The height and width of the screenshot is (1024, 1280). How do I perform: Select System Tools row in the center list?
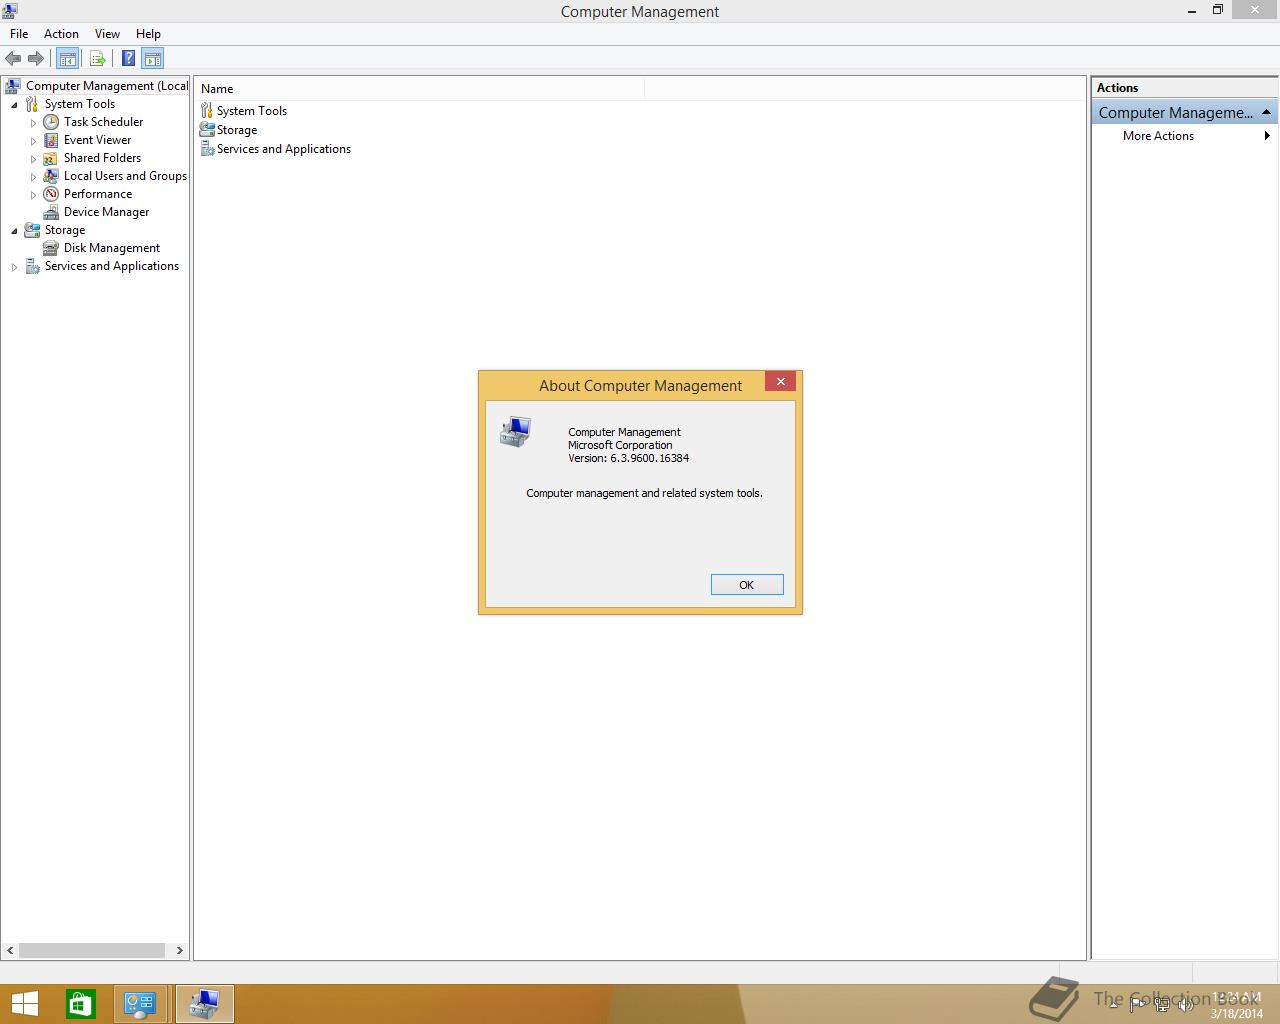243,111
